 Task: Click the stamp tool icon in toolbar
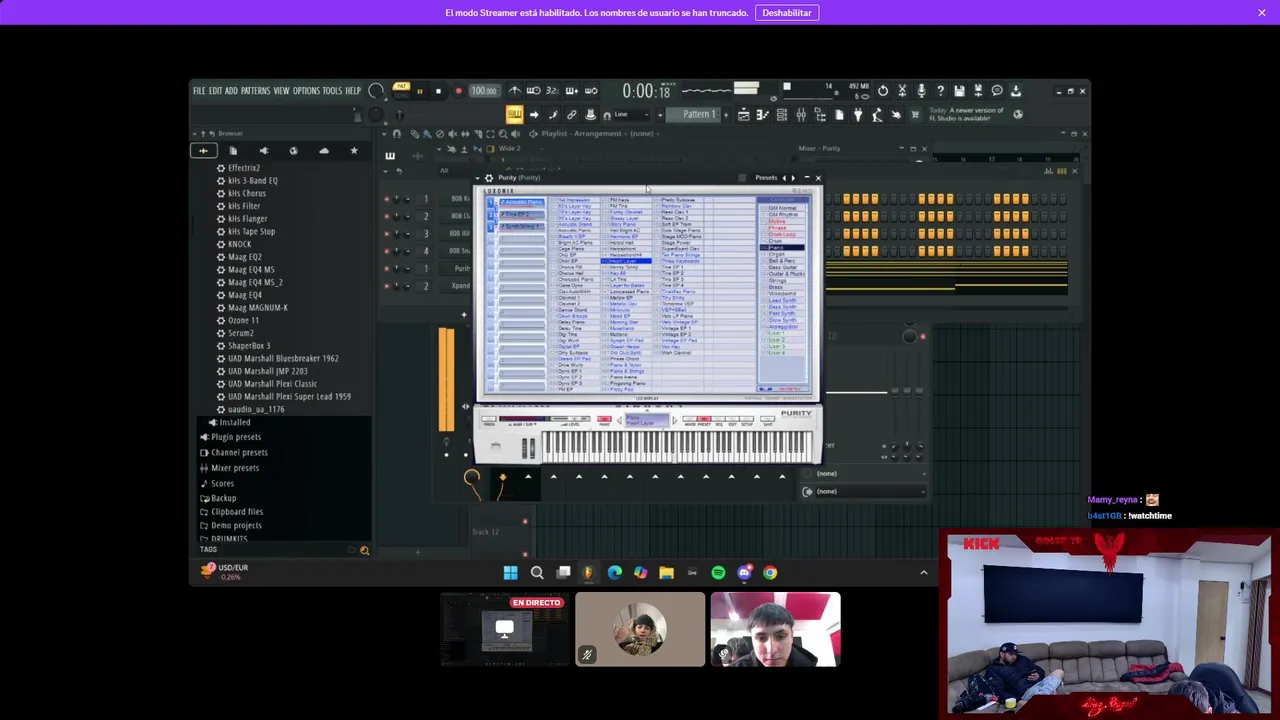590,114
